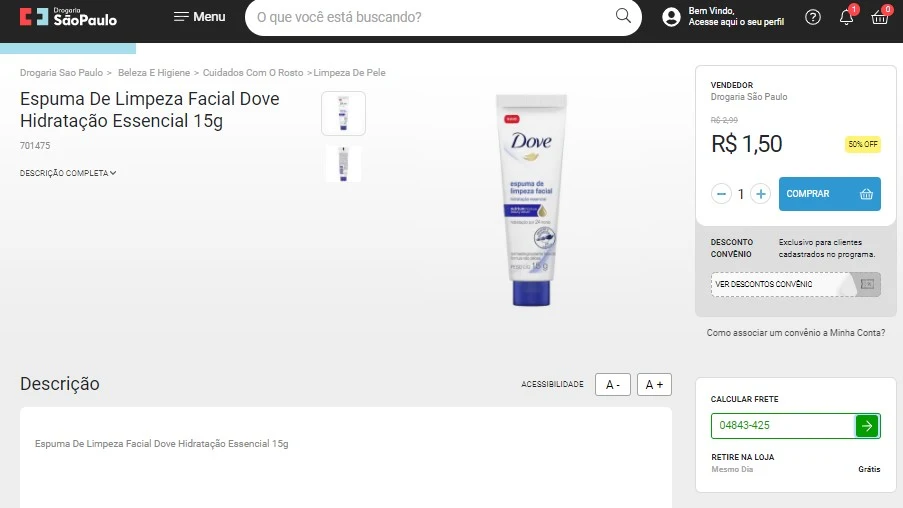The image size is (903, 508).
Task: Open the help question mark icon
Action: [813, 17]
